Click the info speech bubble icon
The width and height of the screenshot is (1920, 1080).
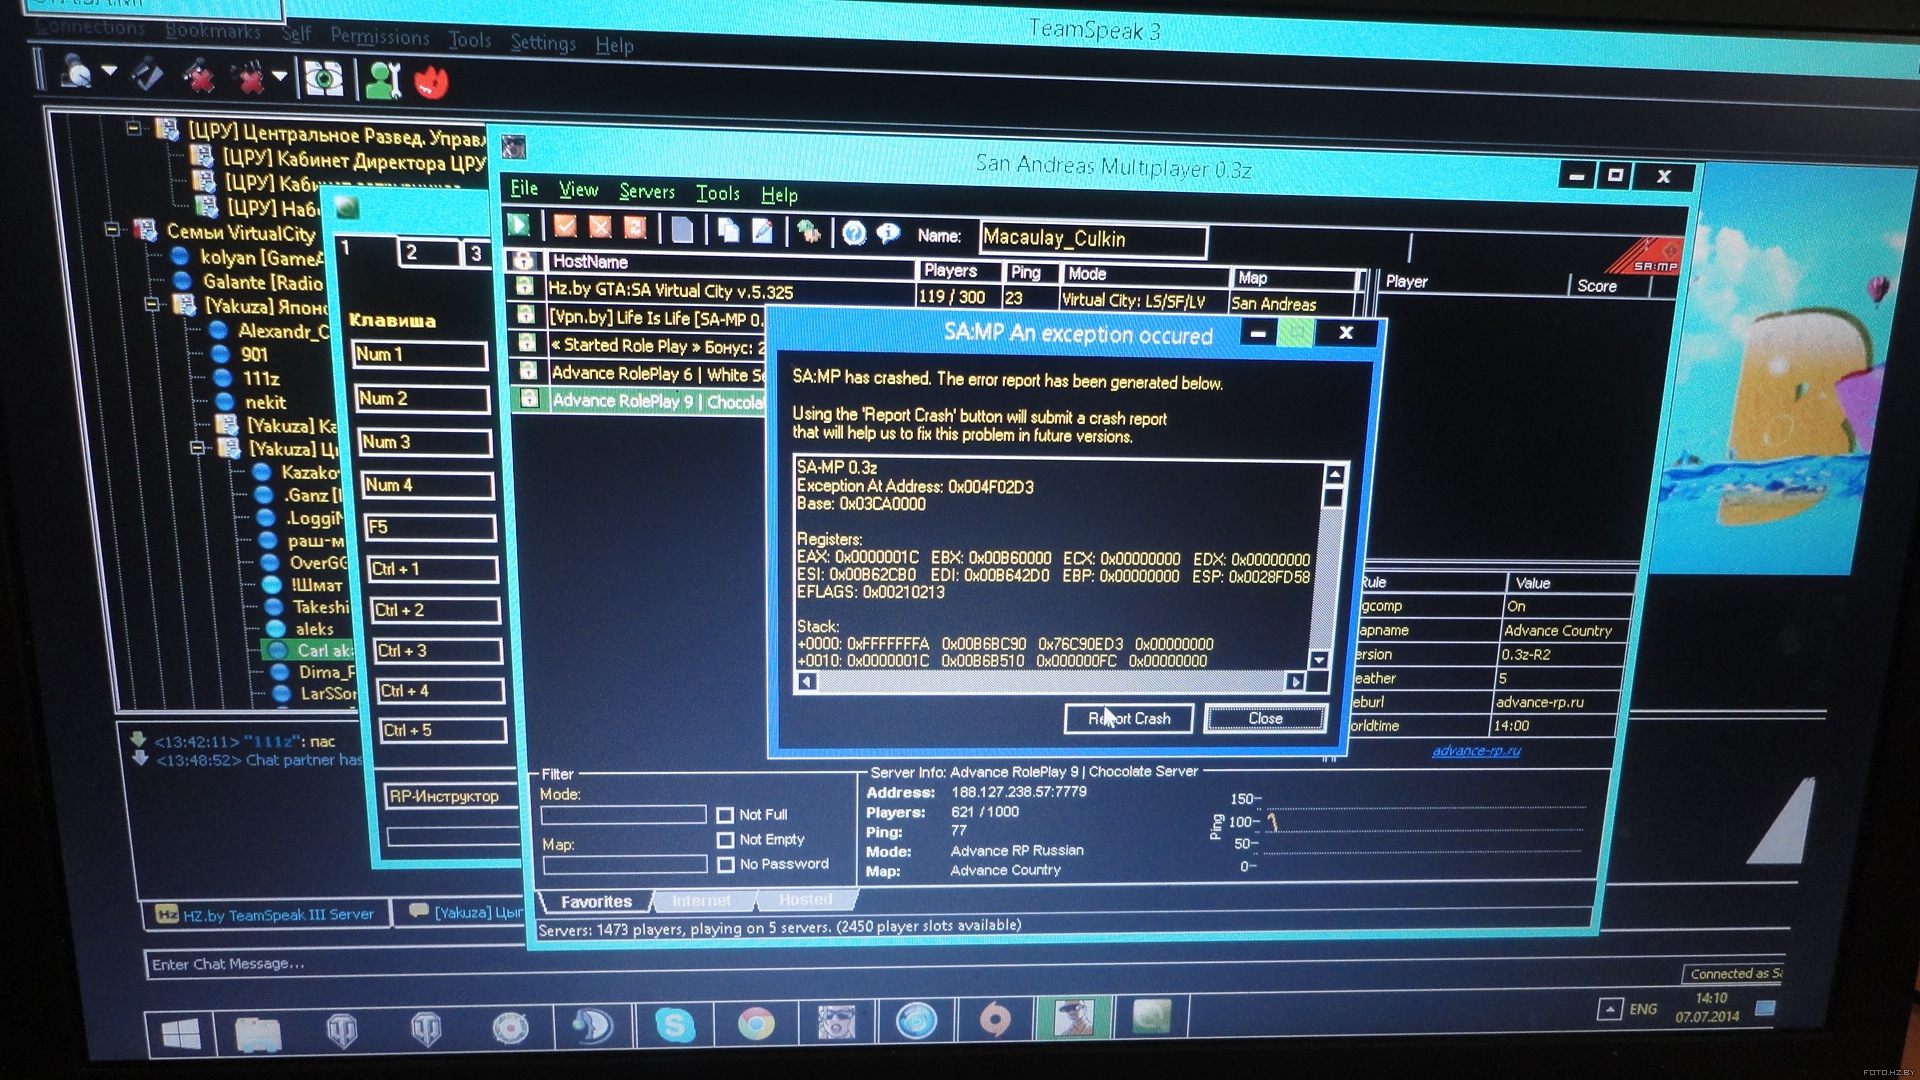888,234
